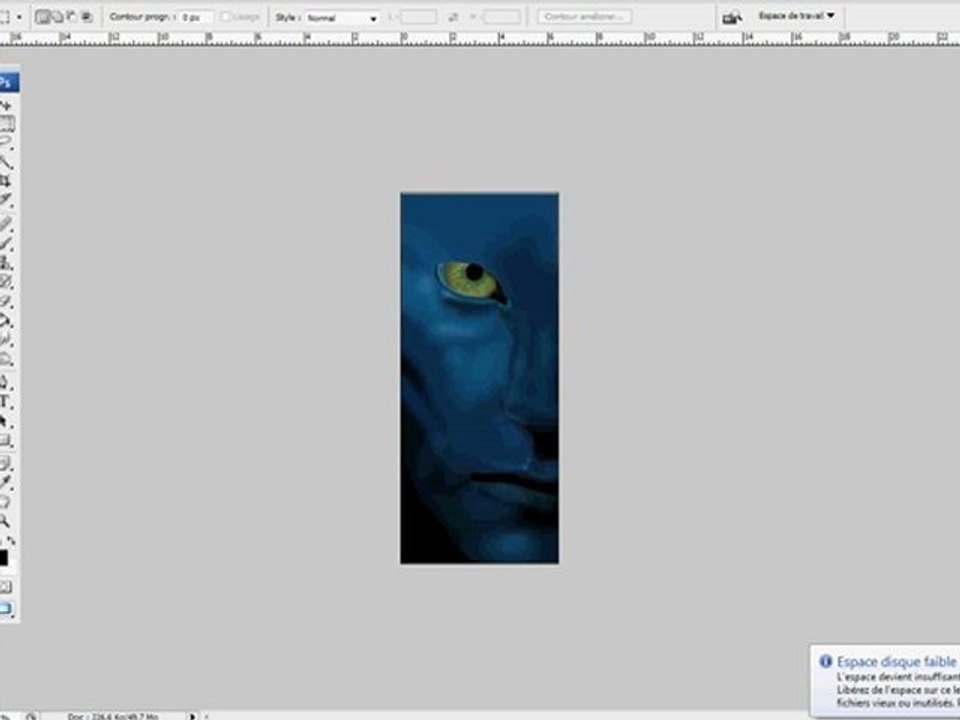
Task: Open the Style dropdown set to Normal
Action: 342,18
